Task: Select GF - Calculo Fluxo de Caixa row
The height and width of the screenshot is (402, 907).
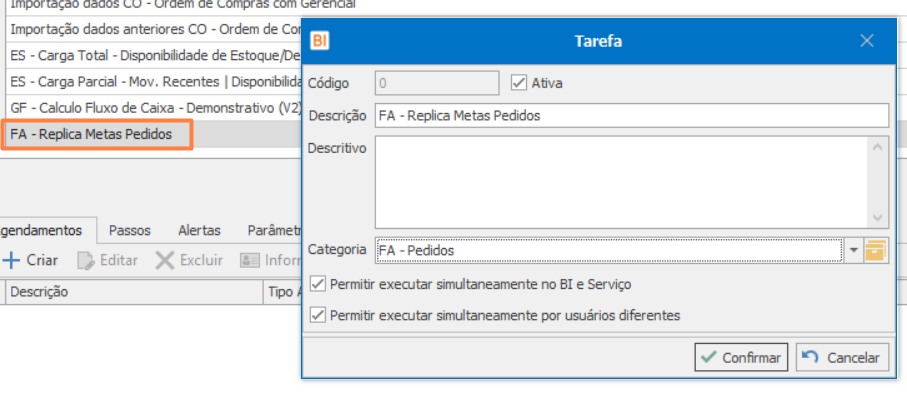Action: click(x=150, y=107)
